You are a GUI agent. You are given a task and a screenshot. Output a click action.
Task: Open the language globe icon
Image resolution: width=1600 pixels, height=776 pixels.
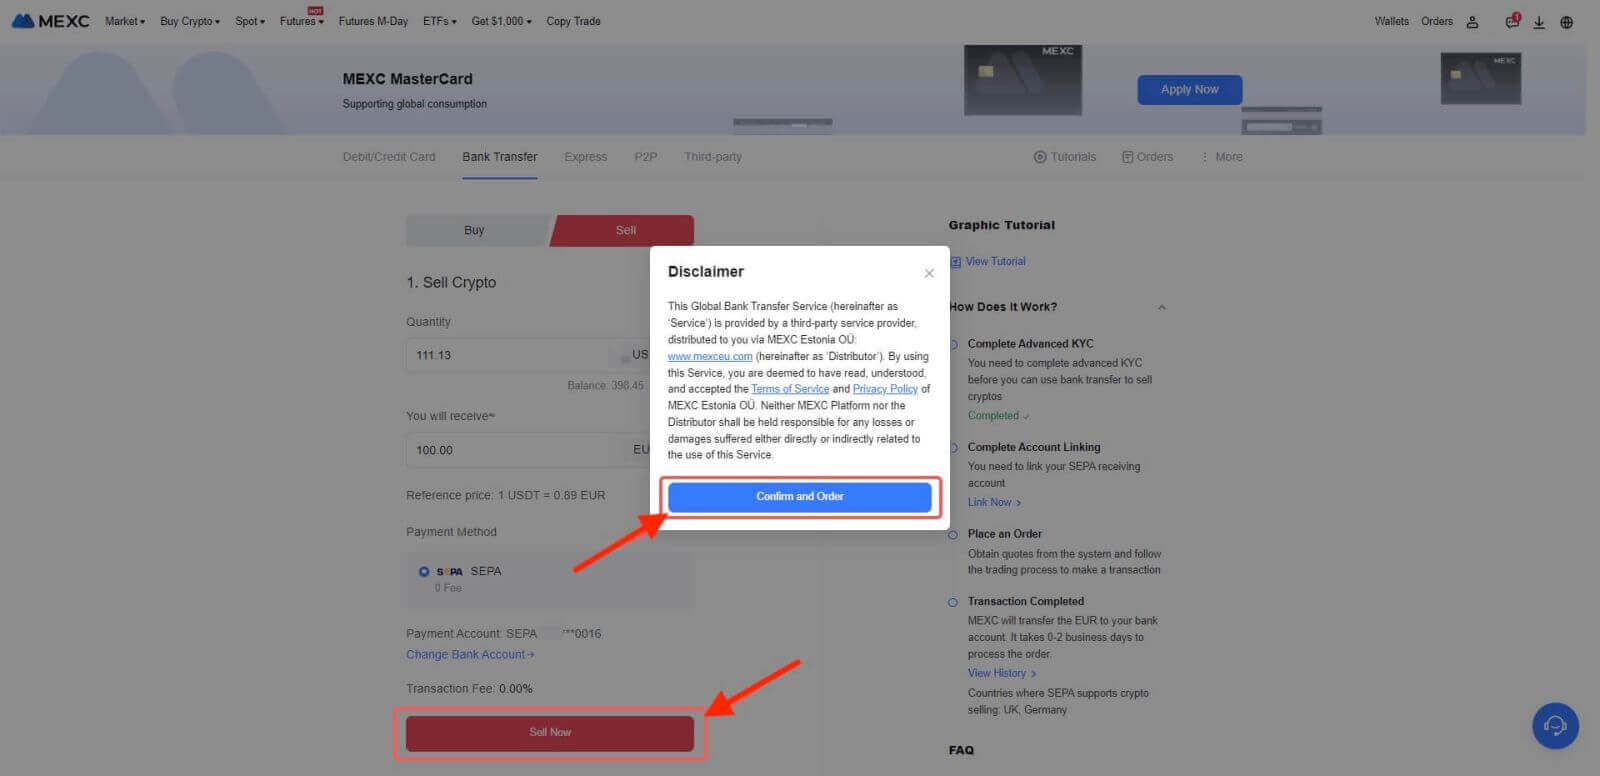pyautogui.click(x=1566, y=22)
